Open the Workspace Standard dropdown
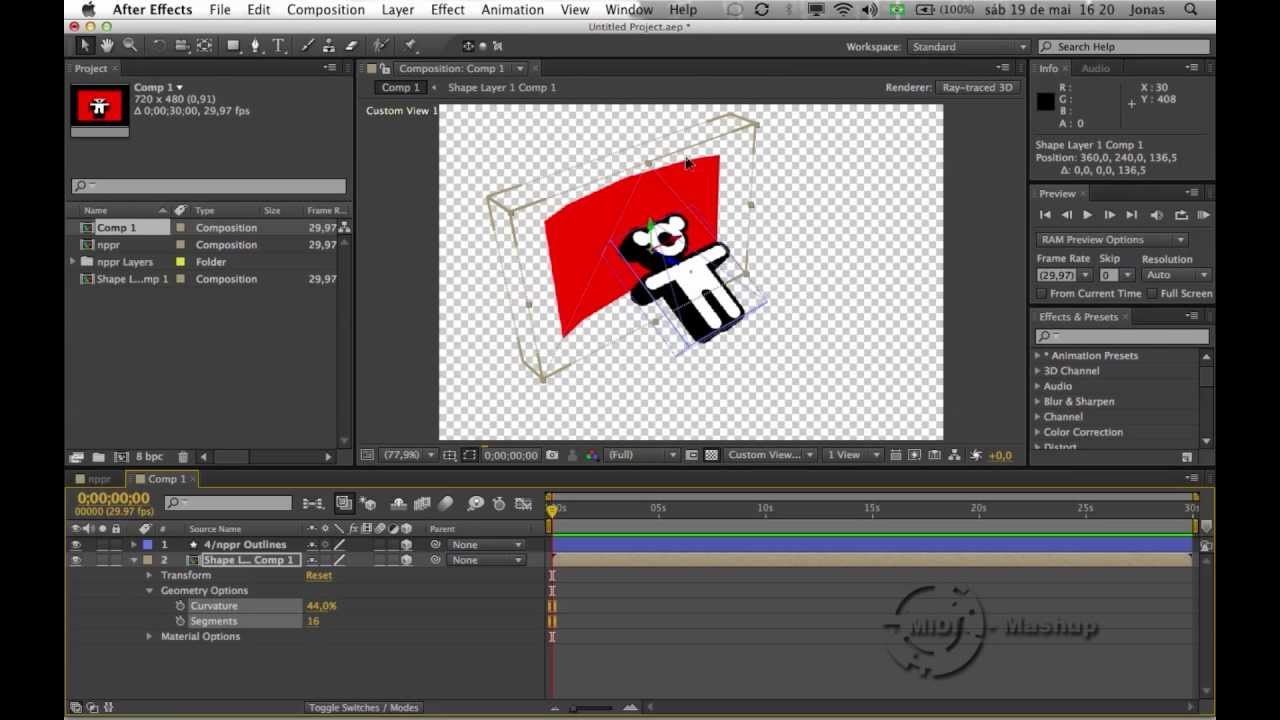 coord(968,47)
